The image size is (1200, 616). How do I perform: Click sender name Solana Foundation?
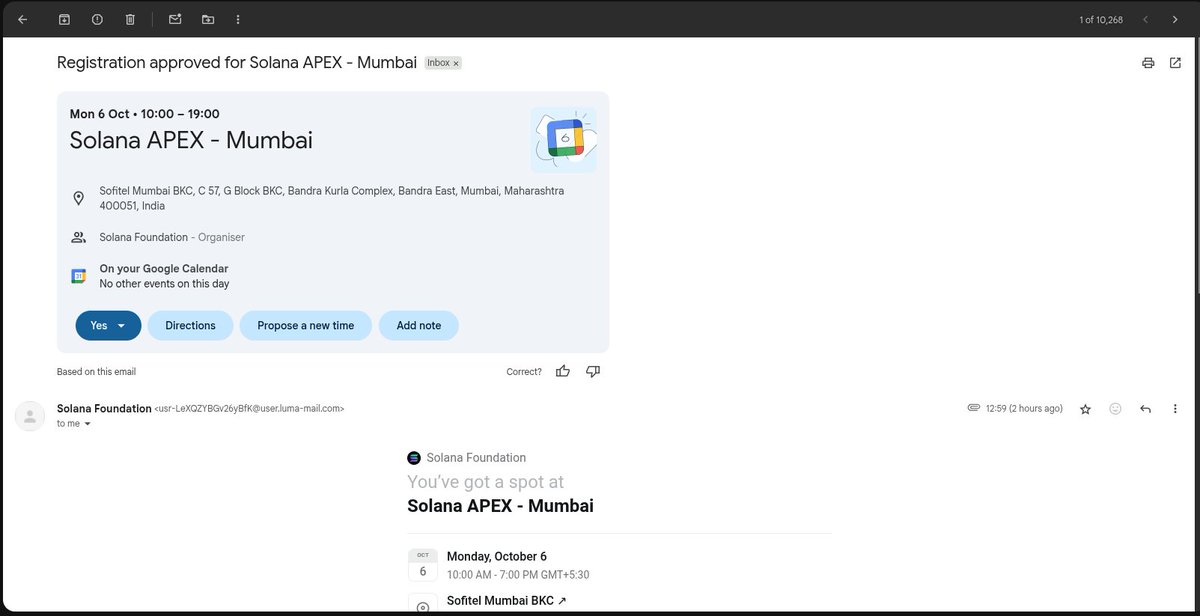point(104,408)
